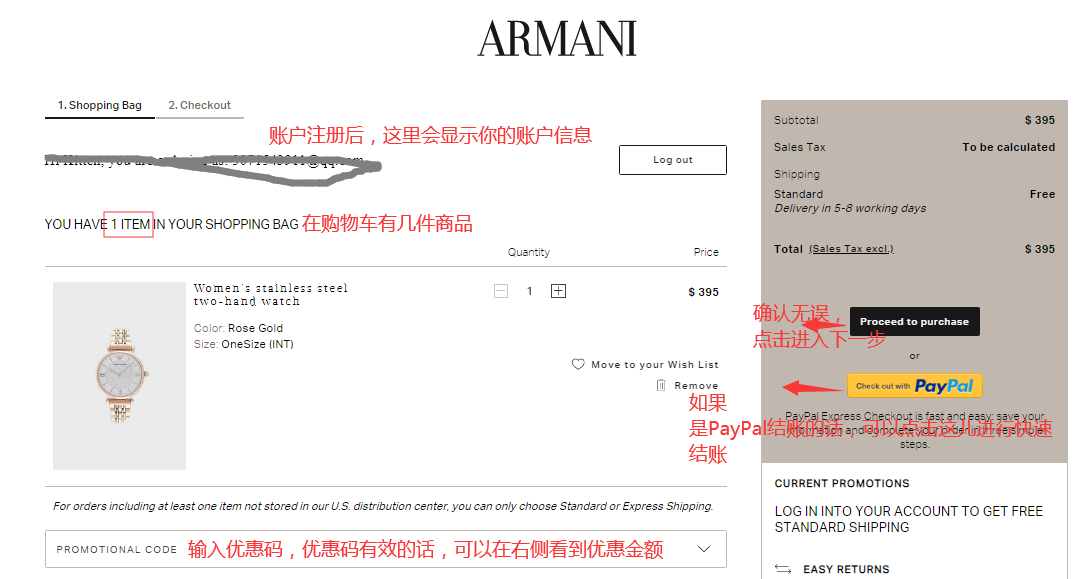Viewport: 1078px width, 579px height.
Task: Open the rose gold watch thumbnail
Action: click(x=120, y=375)
